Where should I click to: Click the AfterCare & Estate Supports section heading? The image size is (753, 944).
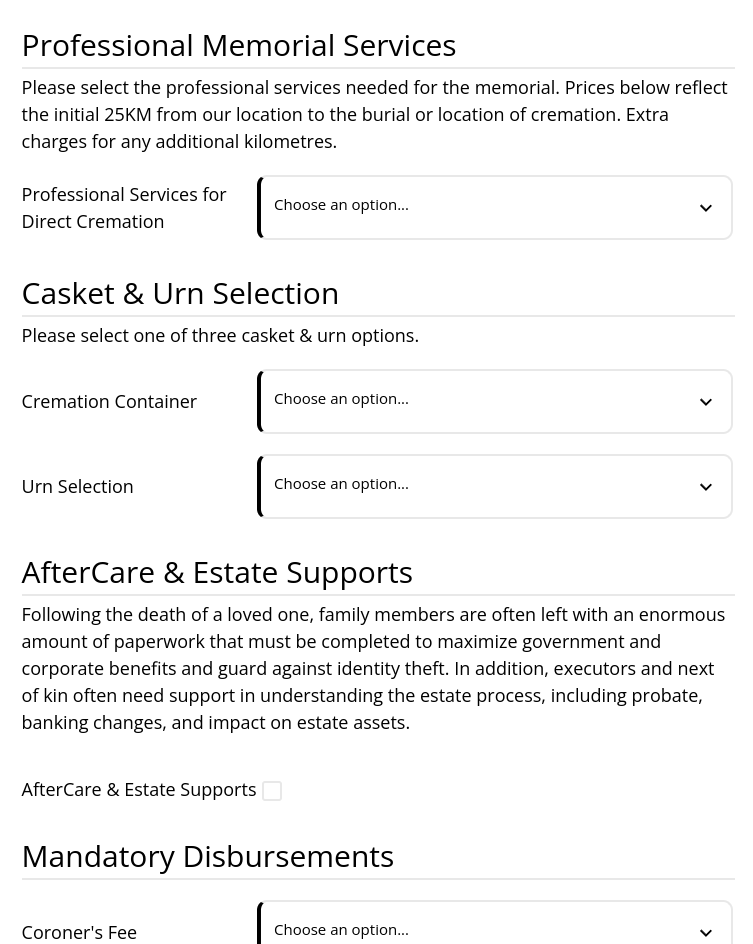pos(217,573)
